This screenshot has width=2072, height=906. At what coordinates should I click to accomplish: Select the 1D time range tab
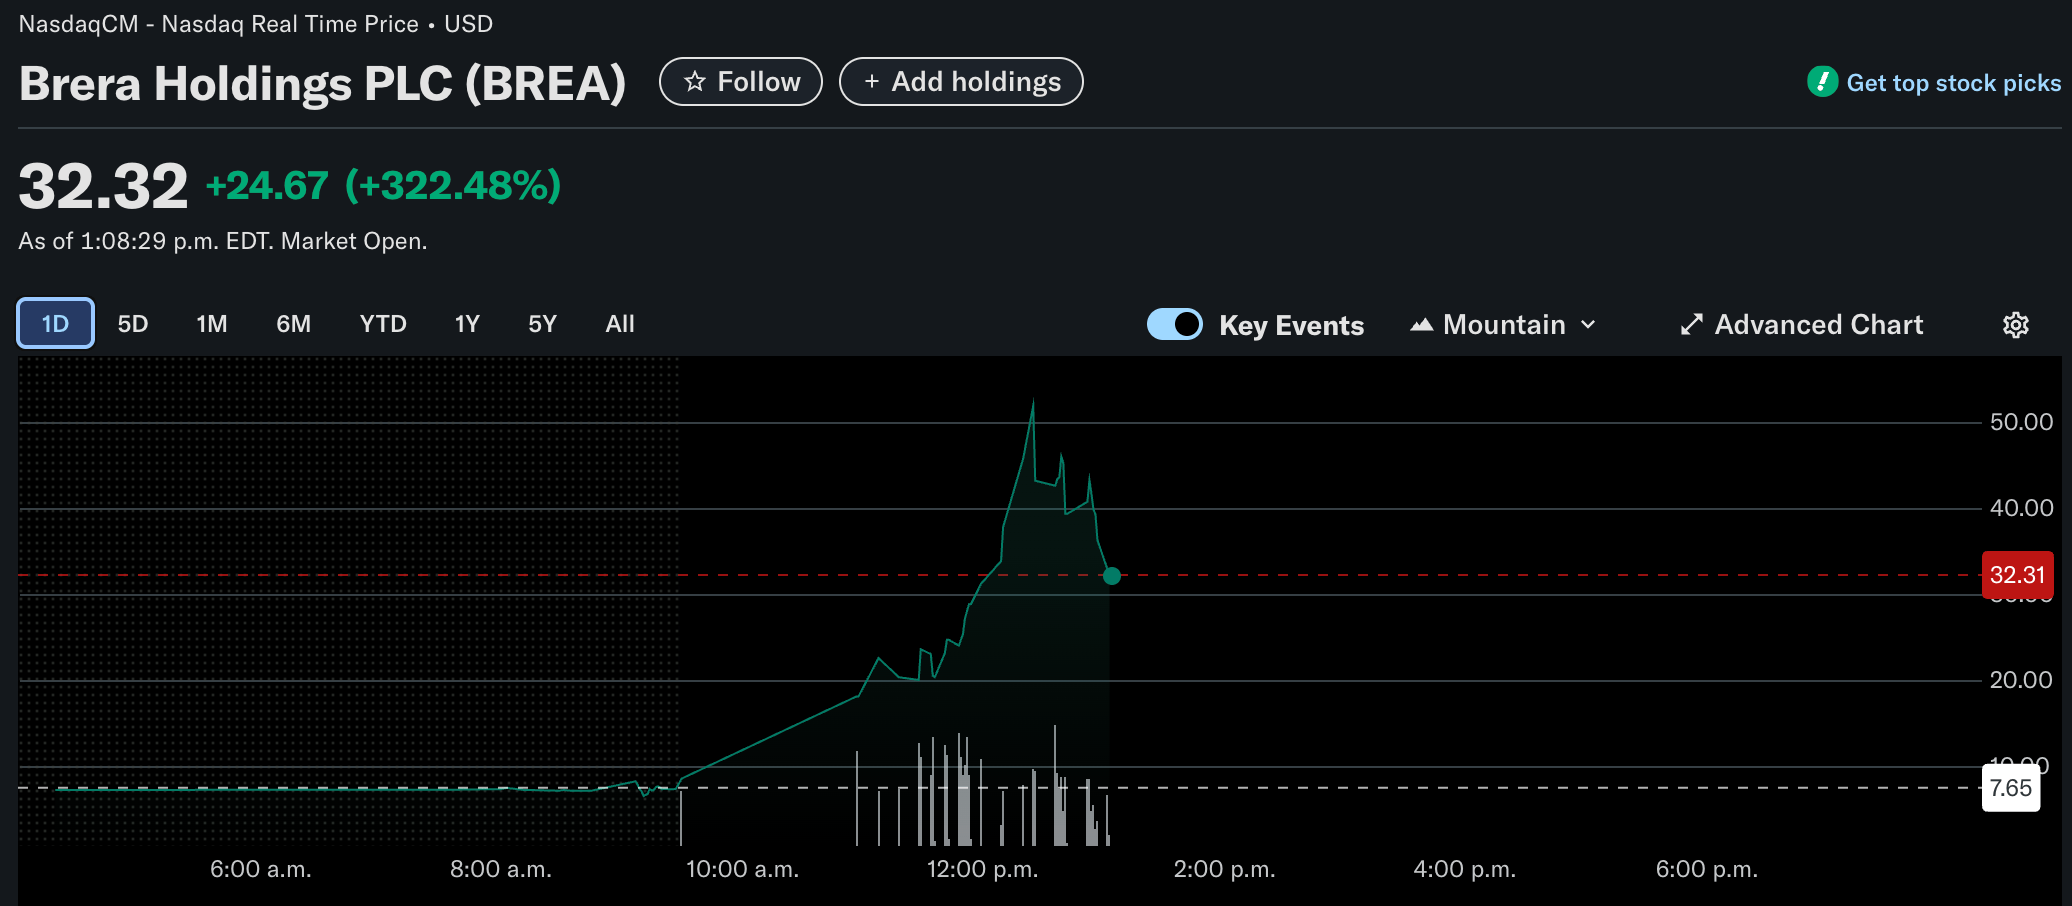click(x=56, y=324)
